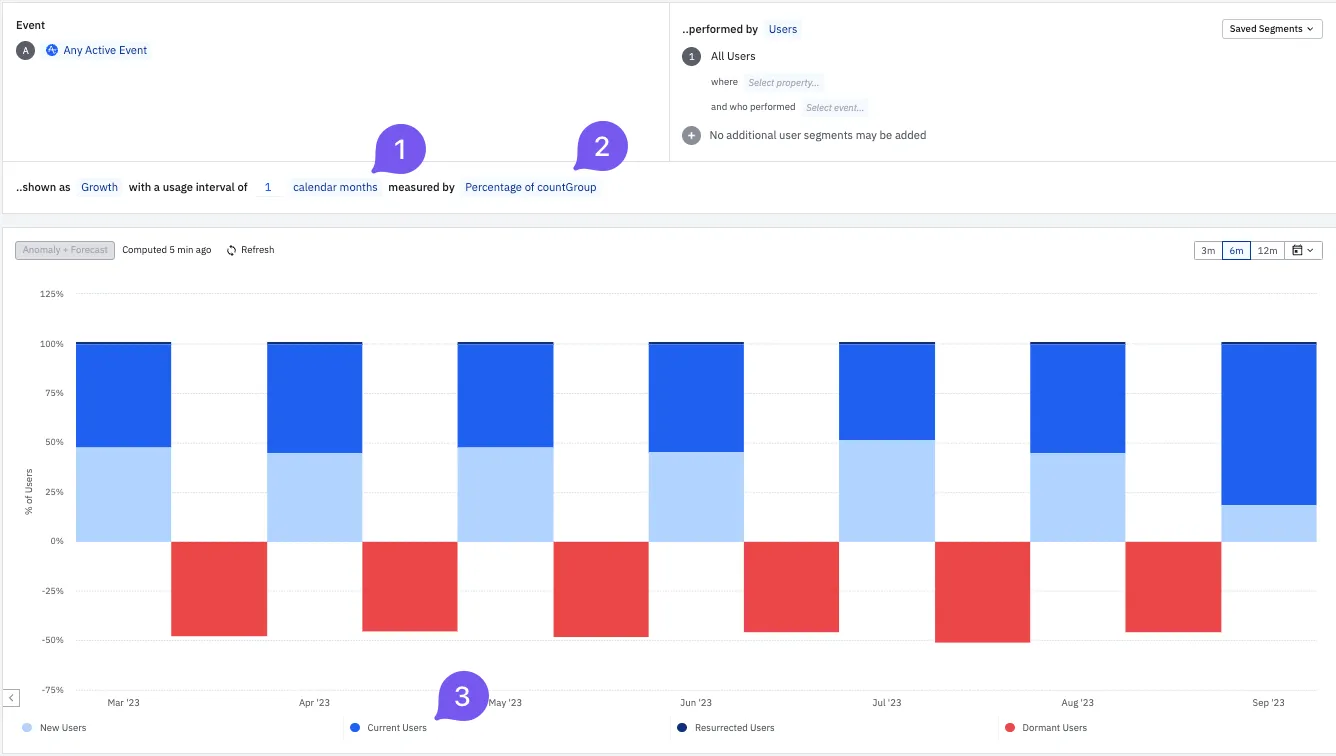Screen dimensions: 1336x756
Task: Change the calendar months interval unit
Action: pos(335,187)
